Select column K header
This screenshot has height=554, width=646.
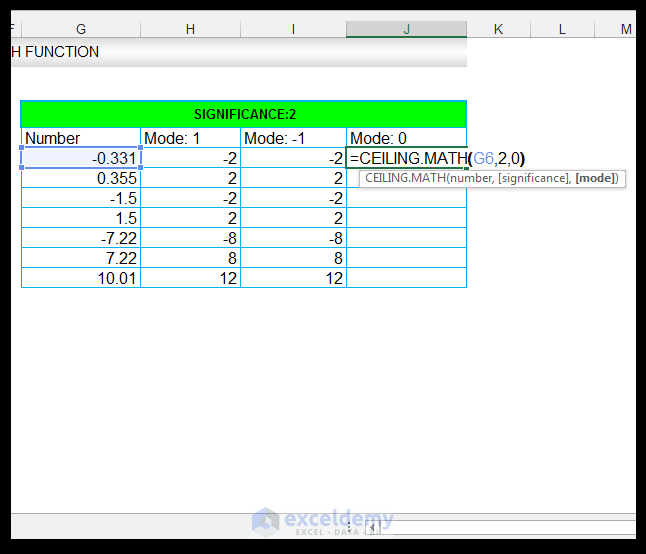point(499,29)
